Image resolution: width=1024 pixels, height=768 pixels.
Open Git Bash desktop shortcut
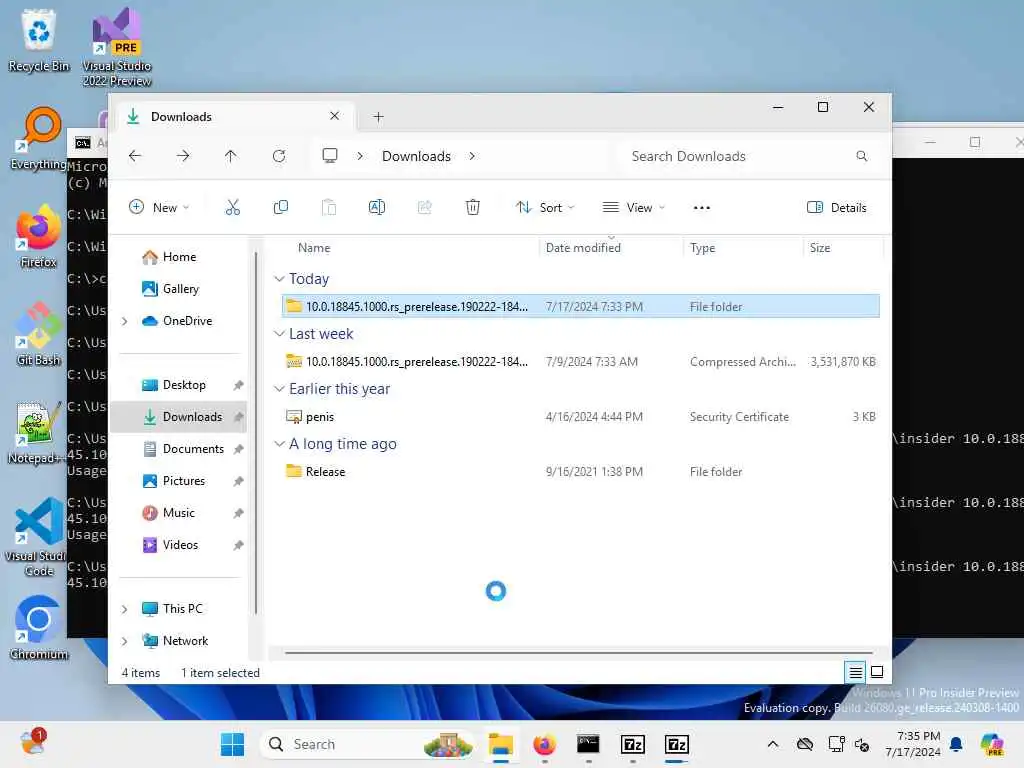[39, 334]
